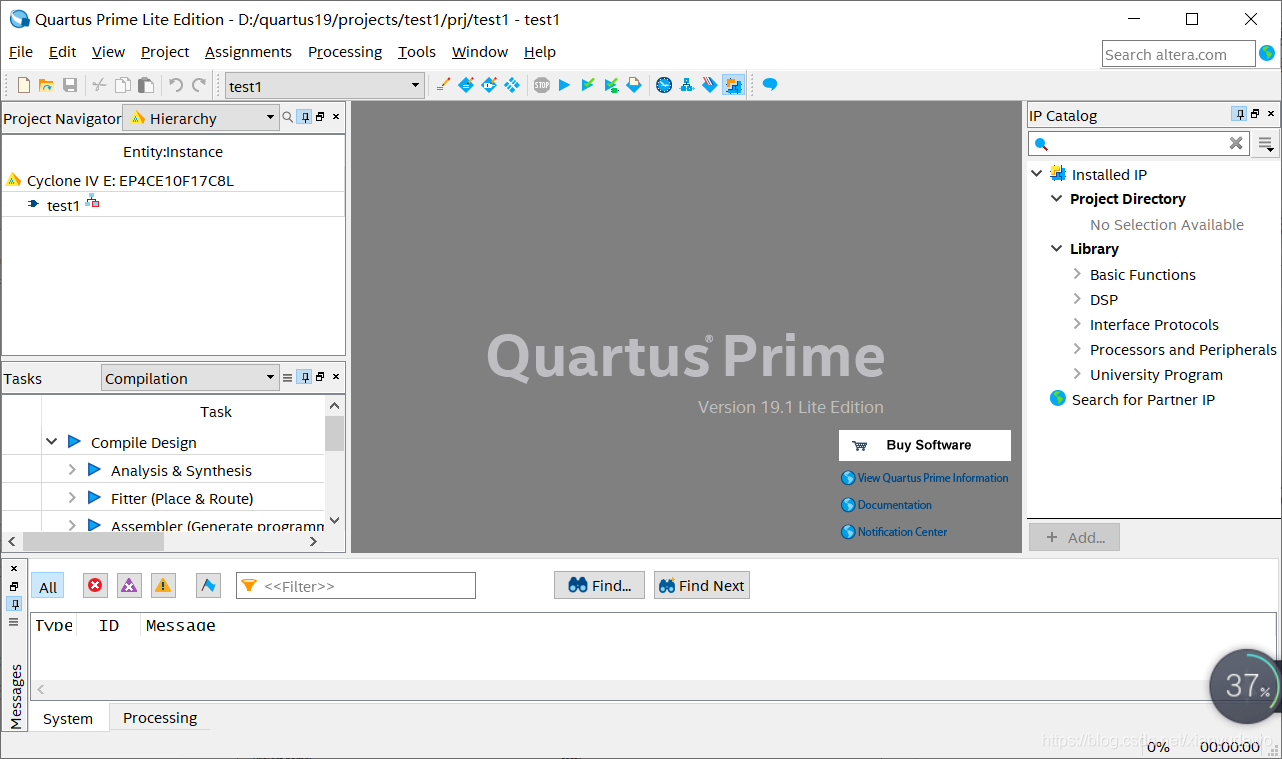Expand Fitter (Place & Route) task

(72, 497)
